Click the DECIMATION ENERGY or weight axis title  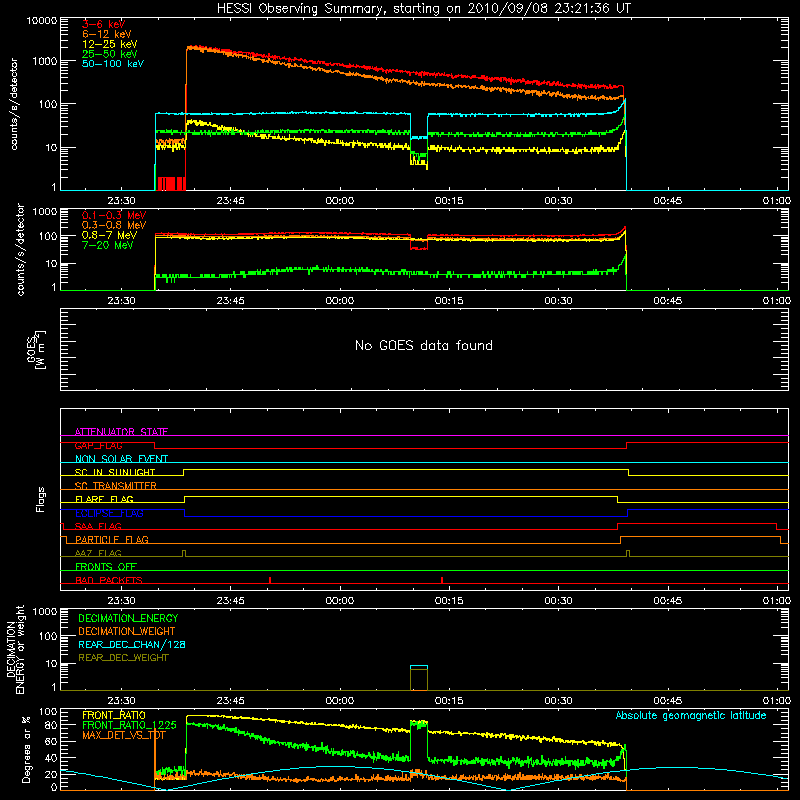(16, 649)
